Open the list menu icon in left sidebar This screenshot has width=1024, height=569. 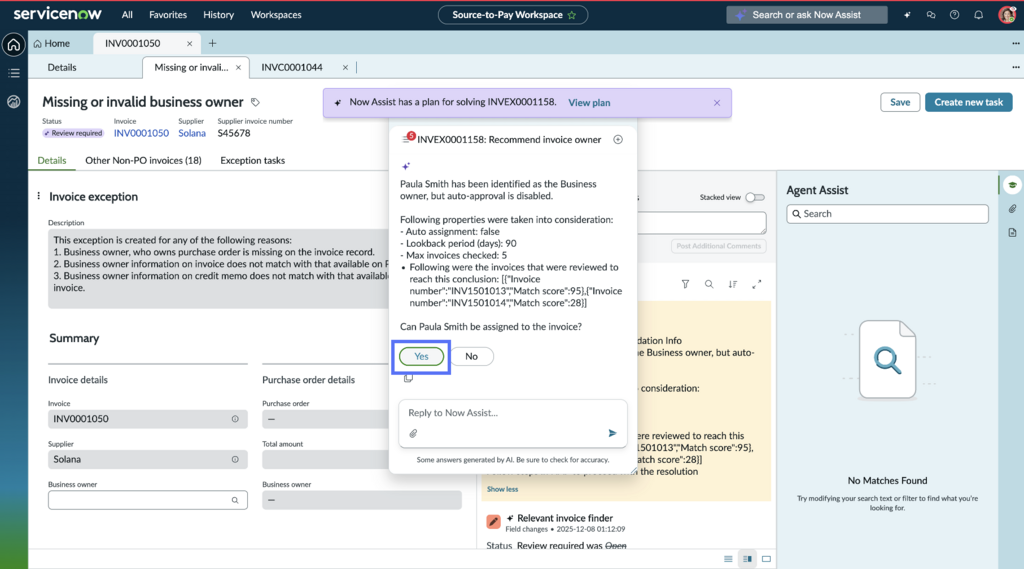[14, 73]
